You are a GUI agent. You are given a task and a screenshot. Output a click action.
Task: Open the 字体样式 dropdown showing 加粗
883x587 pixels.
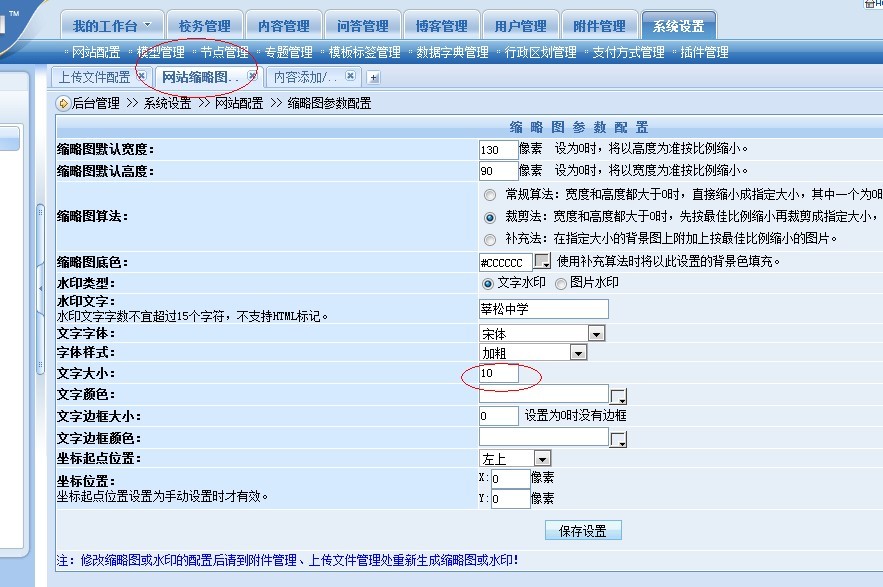click(x=578, y=352)
